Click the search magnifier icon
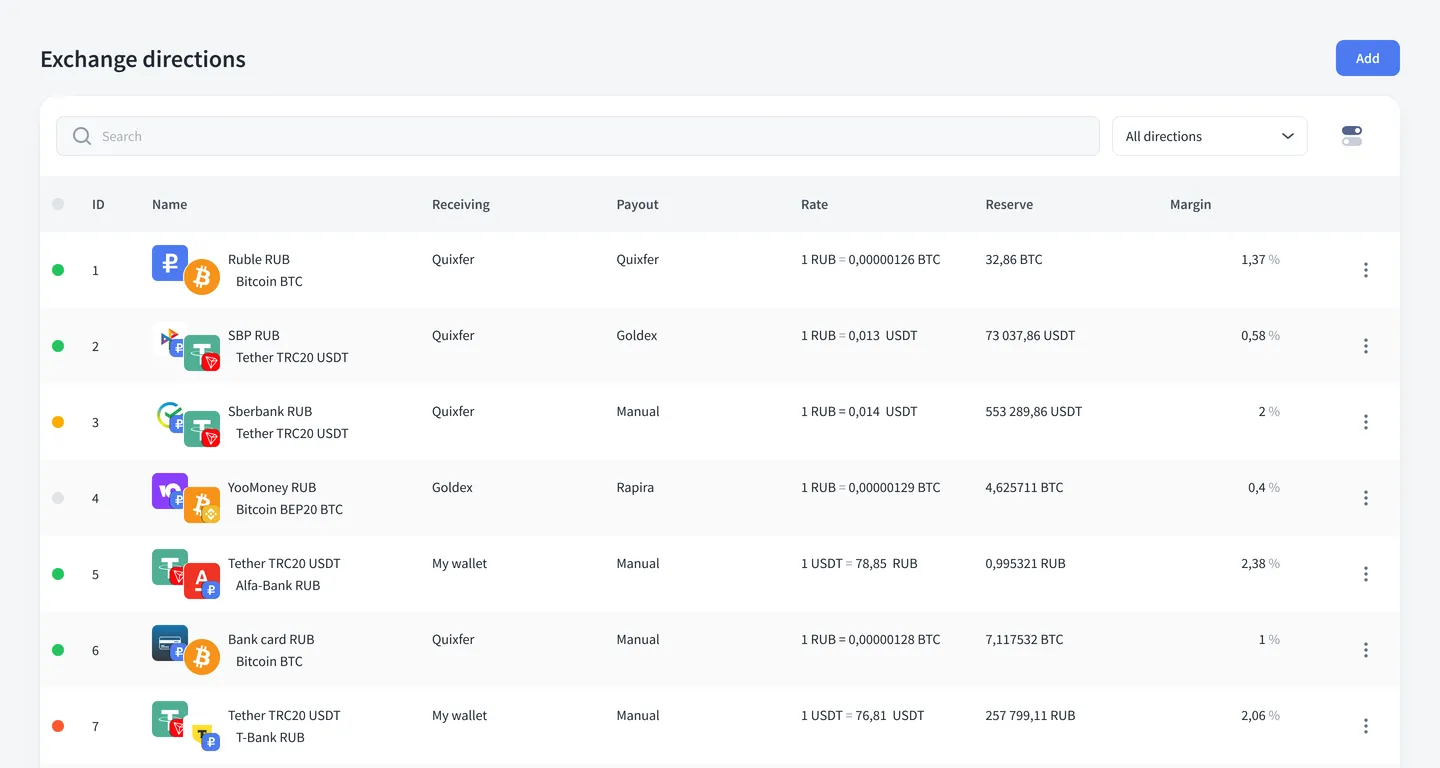Viewport: 1440px width, 768px height. point(82,136)
